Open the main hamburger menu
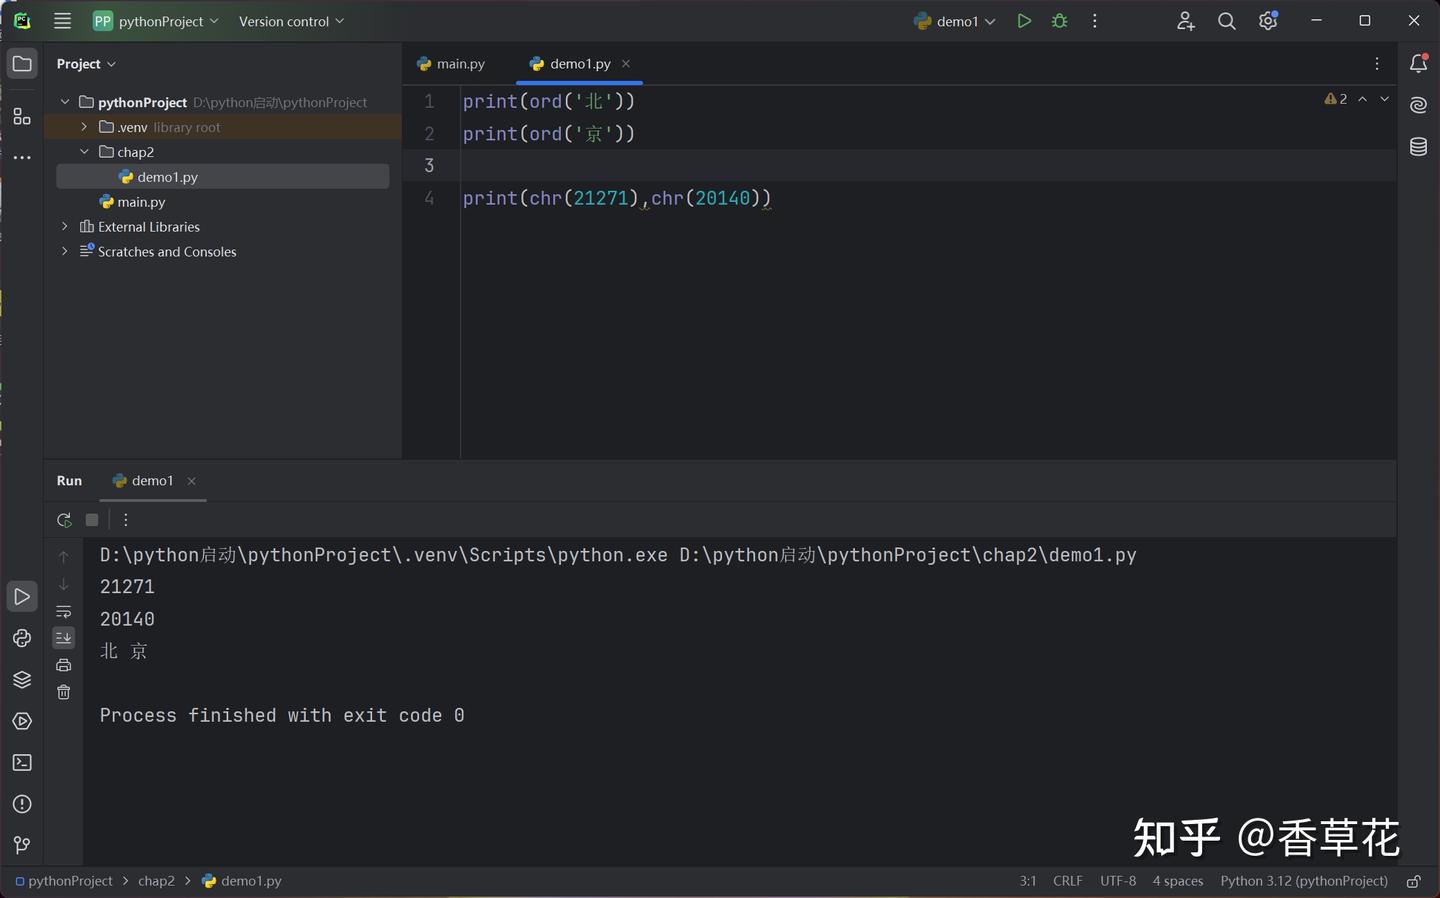Viewport: 1440px width, 898px height. click(62, 21)
